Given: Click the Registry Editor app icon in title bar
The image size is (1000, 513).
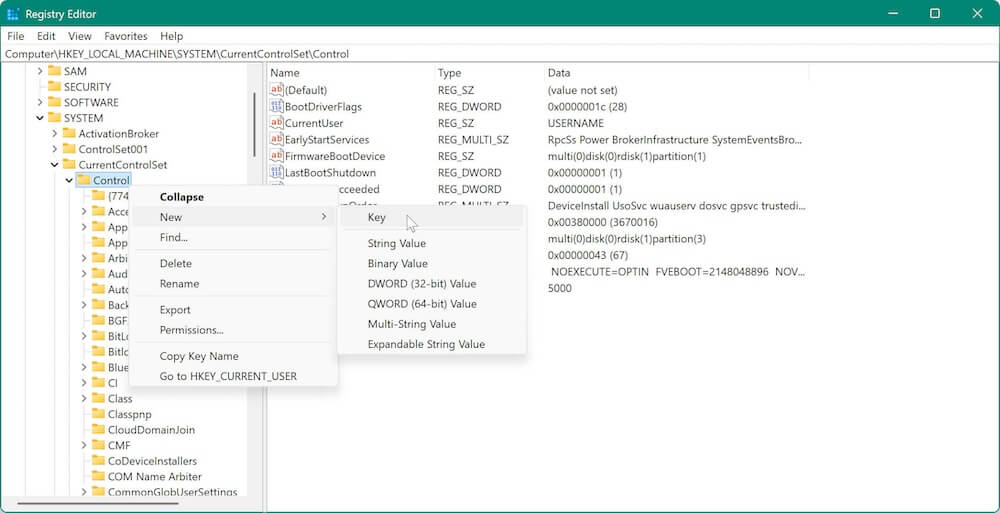Looking at the screenshot, I should 14,13.
